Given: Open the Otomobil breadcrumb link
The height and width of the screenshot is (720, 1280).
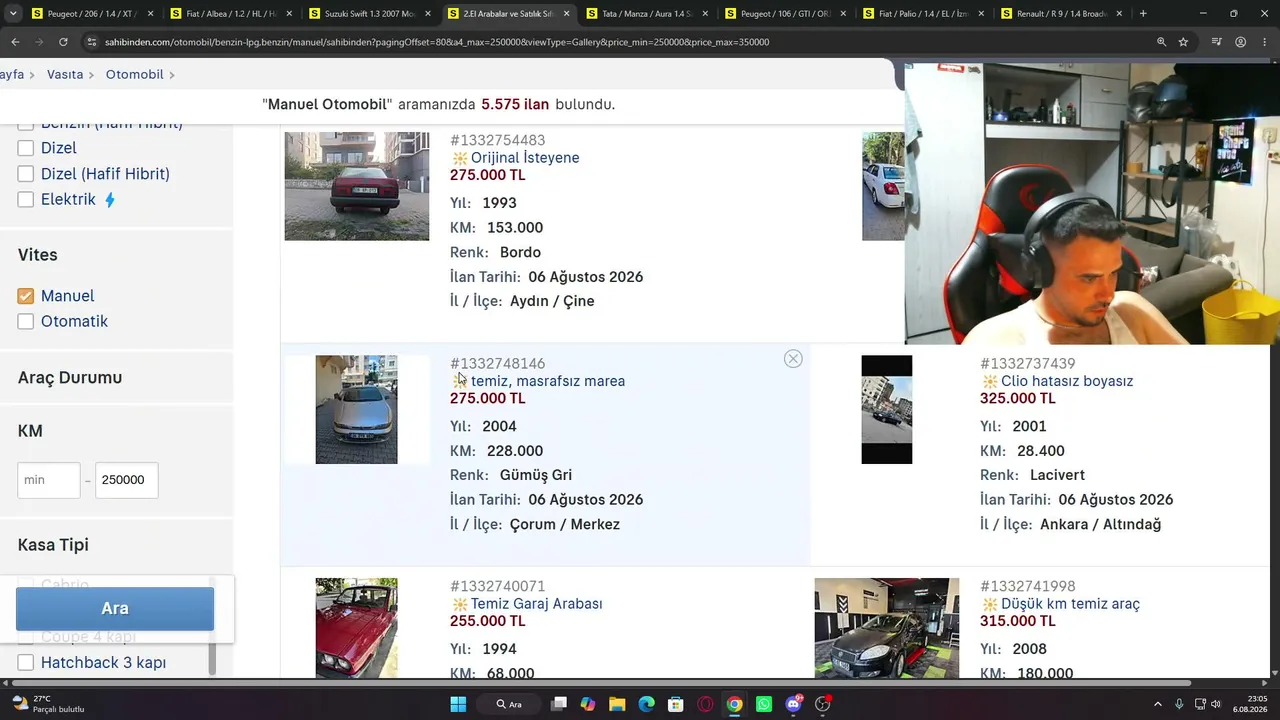Looking at the screenshot, I should point(134,75).
